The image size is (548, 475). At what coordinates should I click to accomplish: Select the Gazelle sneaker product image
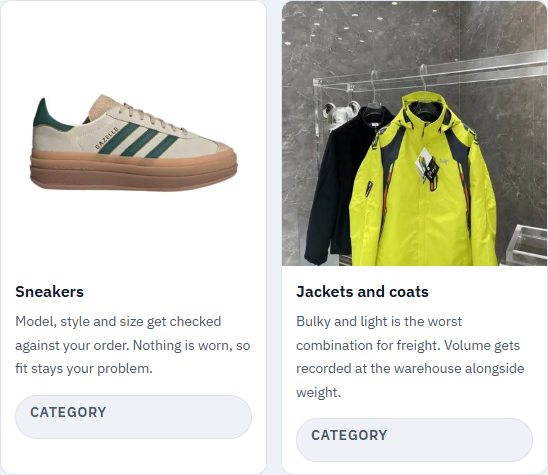pyautogui.click(x=134, y=143)
